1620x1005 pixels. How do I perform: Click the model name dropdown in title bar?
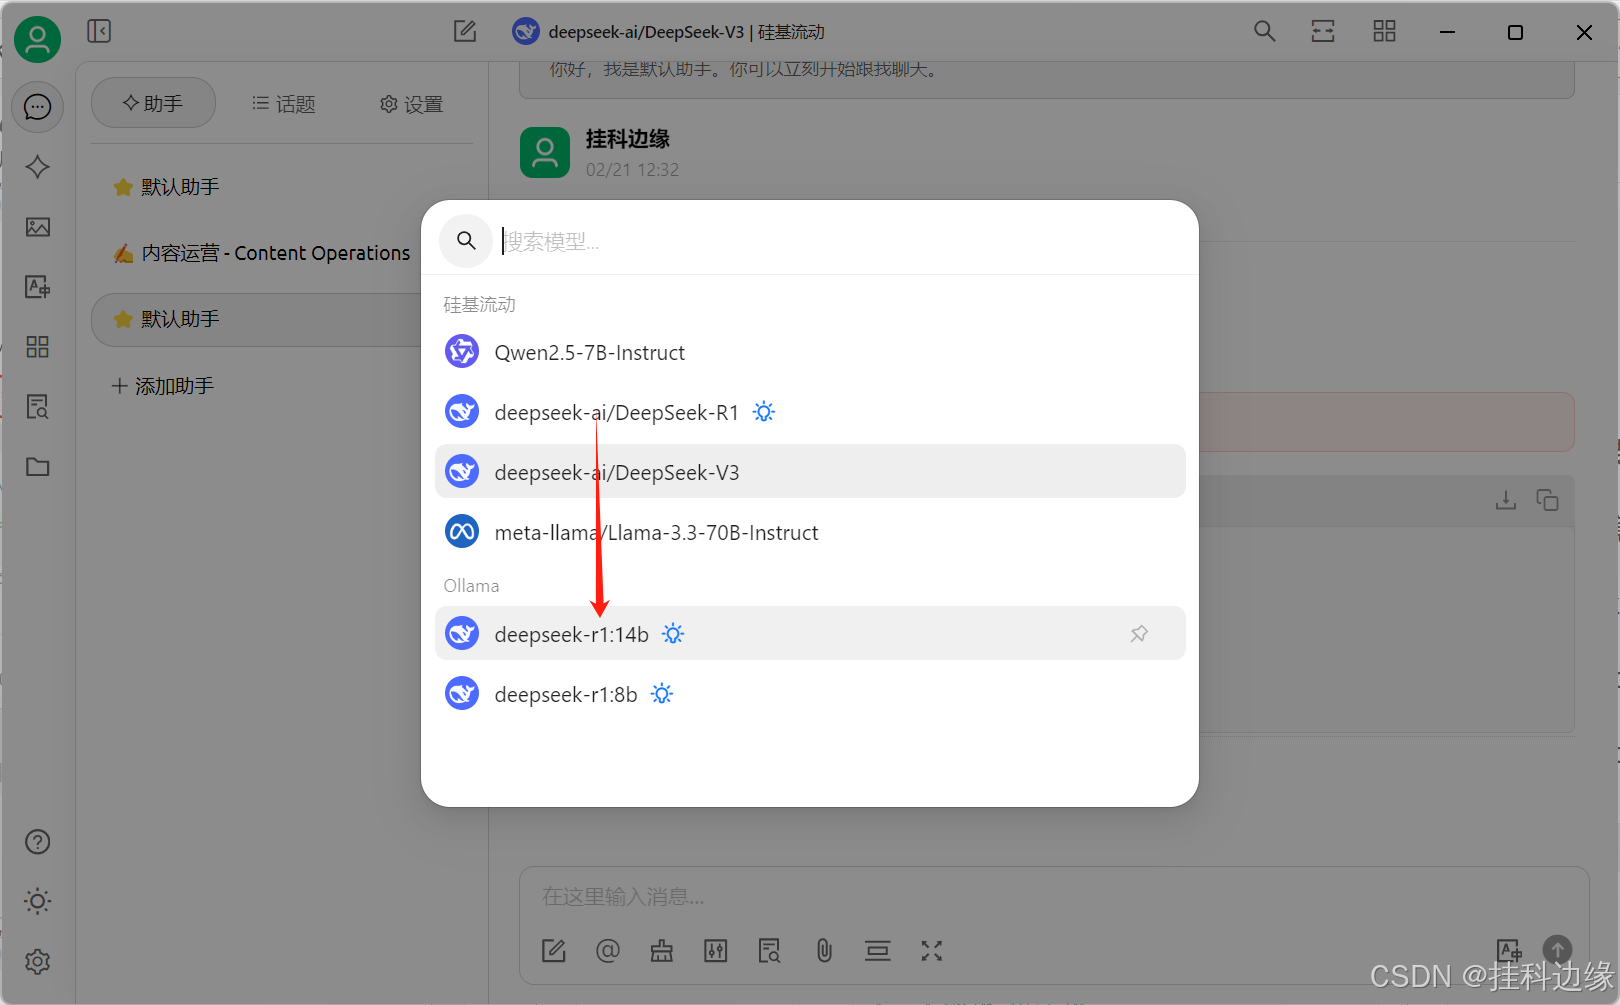669,32
